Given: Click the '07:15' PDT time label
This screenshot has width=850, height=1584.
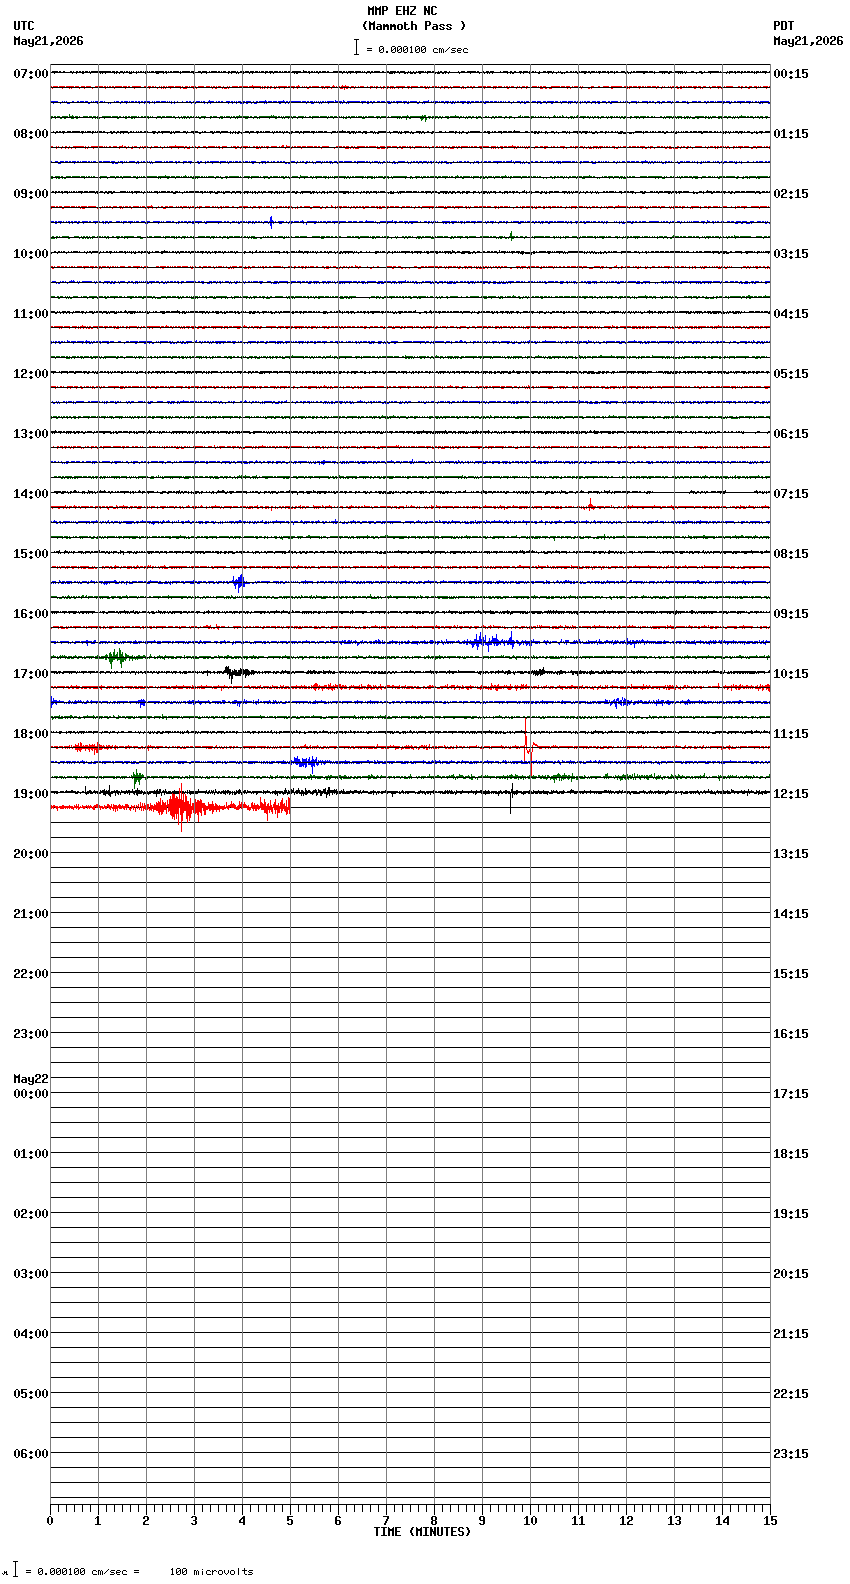Looking at the screenshot, I should coord(791,494).
